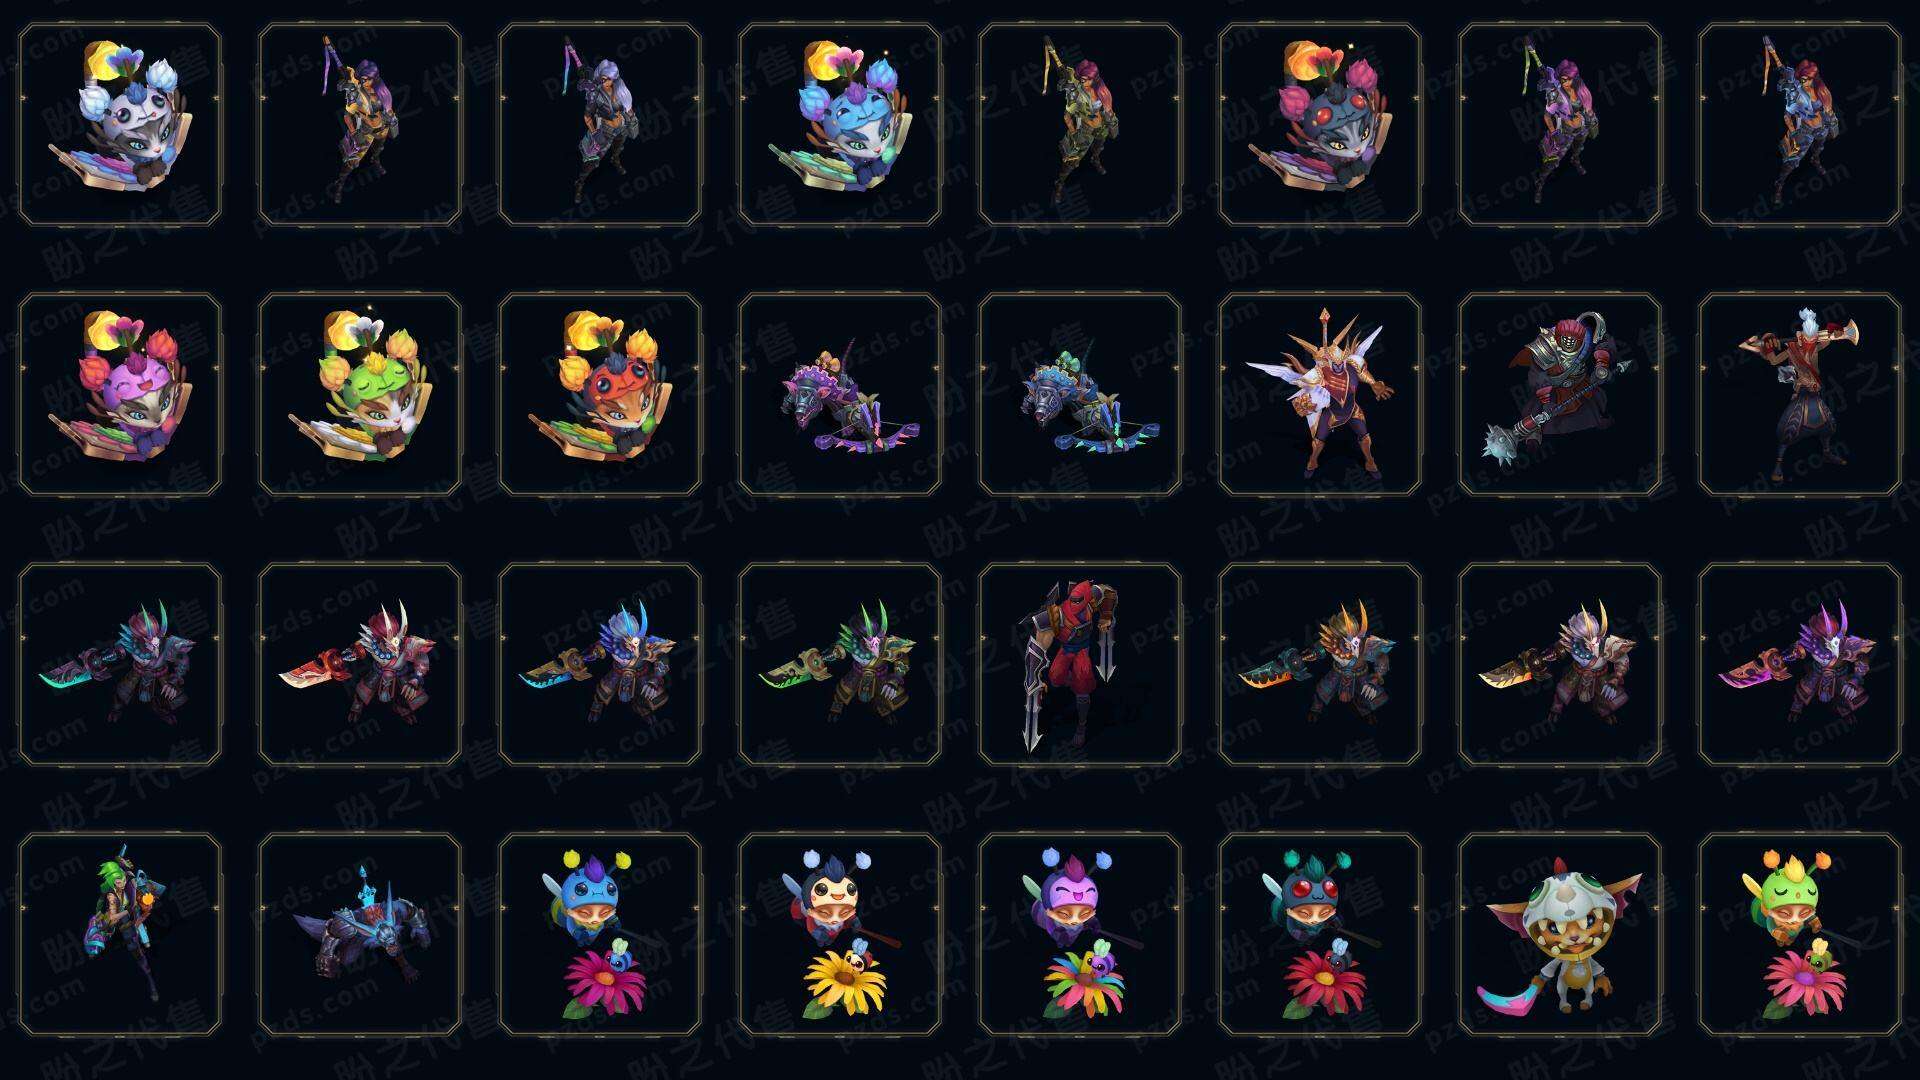This screenshot has height=1080, width=1920.
Task: Select bee skin with yellow sunflower
Action: 840,934
